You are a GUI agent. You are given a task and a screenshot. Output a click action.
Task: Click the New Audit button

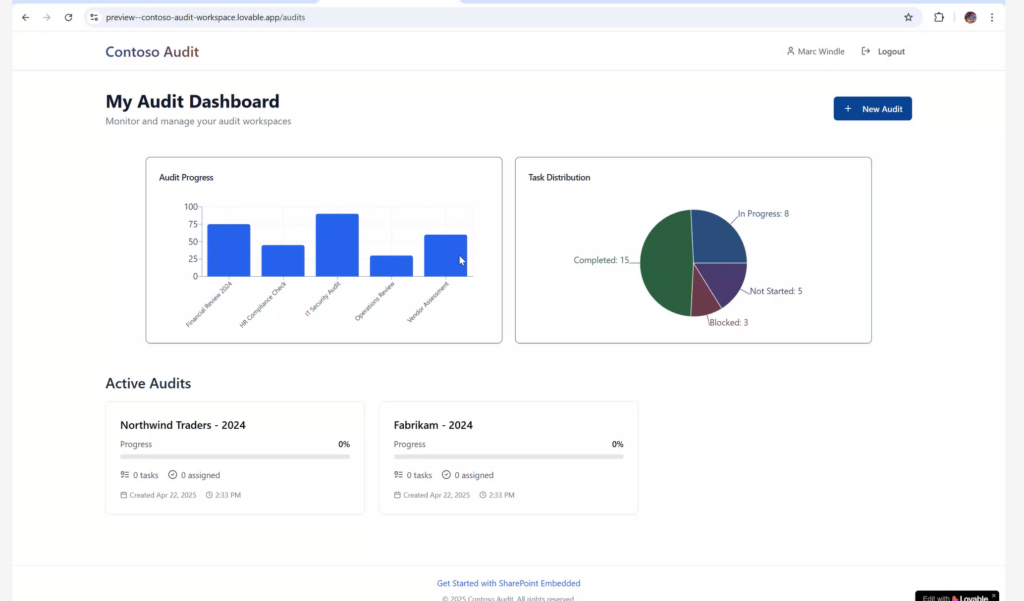pos(872,108)
